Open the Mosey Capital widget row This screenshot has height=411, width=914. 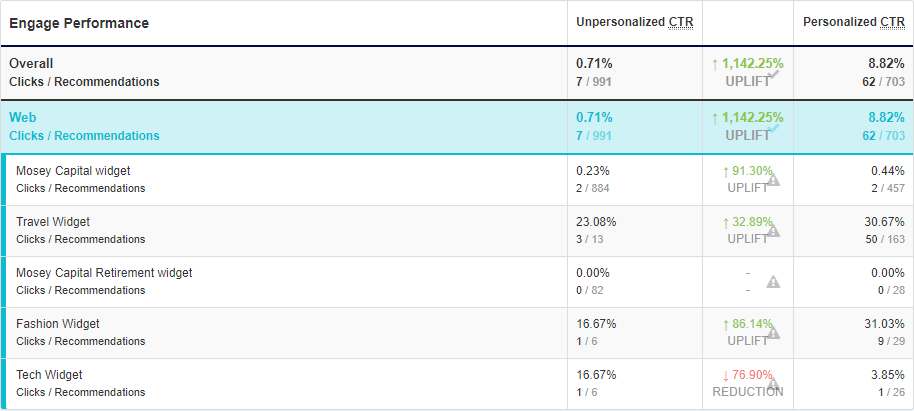point(457,180)
